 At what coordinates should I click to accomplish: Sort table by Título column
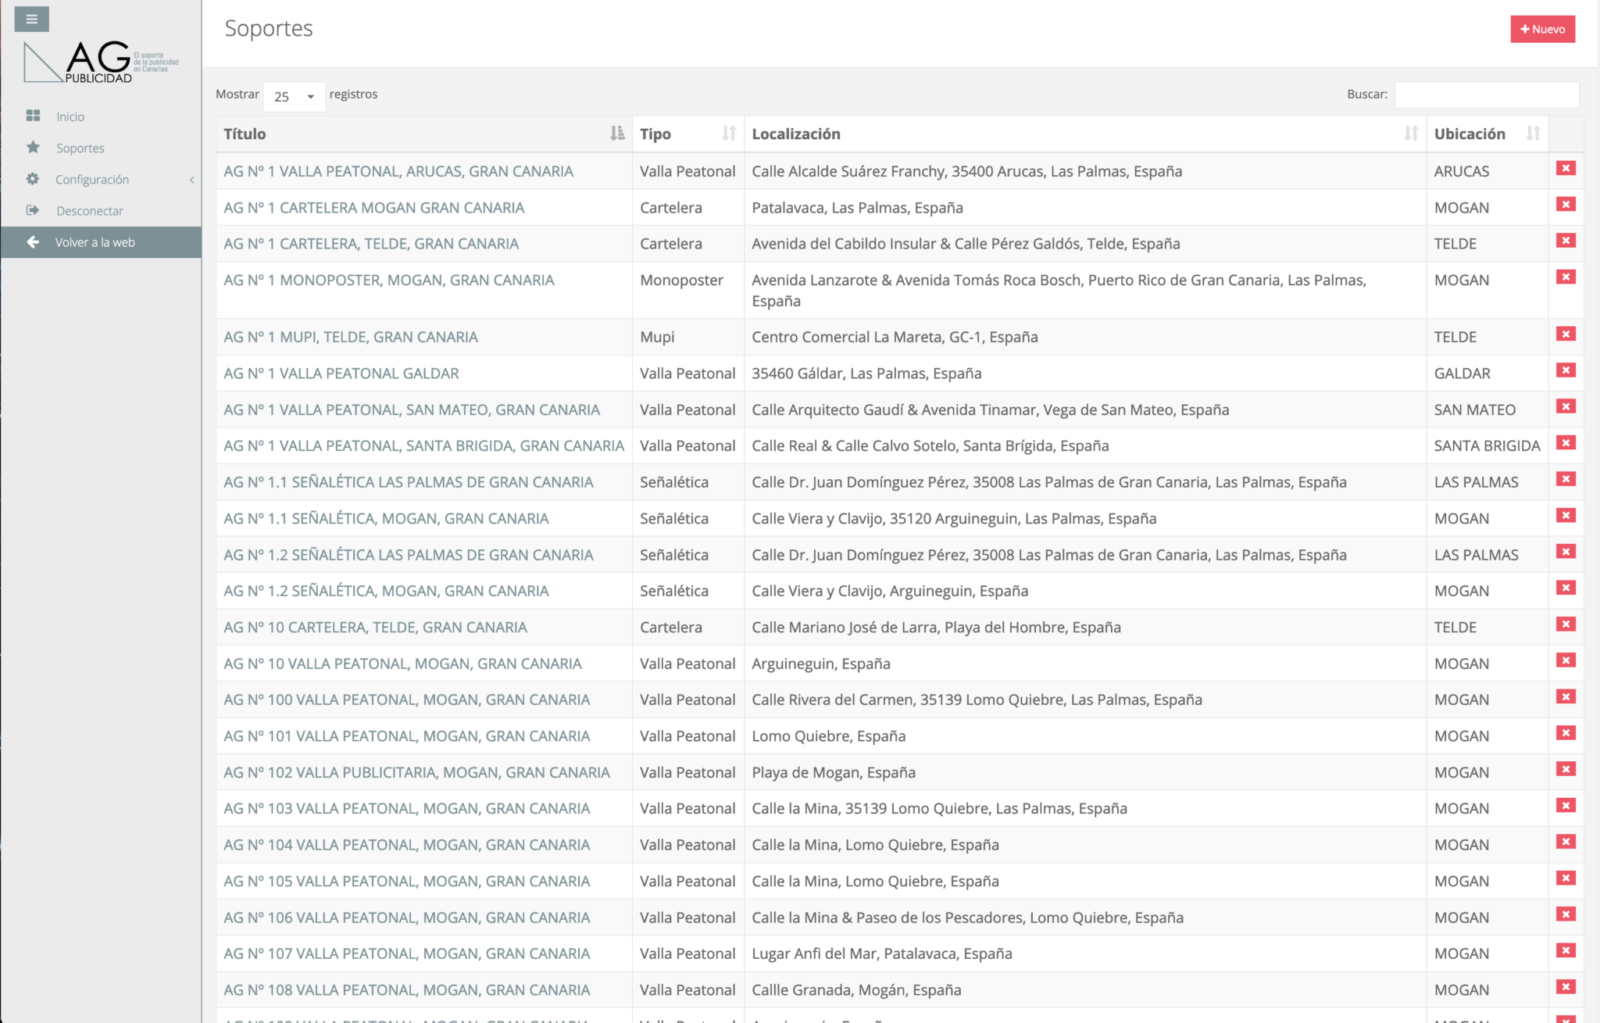tap(617, 134)
